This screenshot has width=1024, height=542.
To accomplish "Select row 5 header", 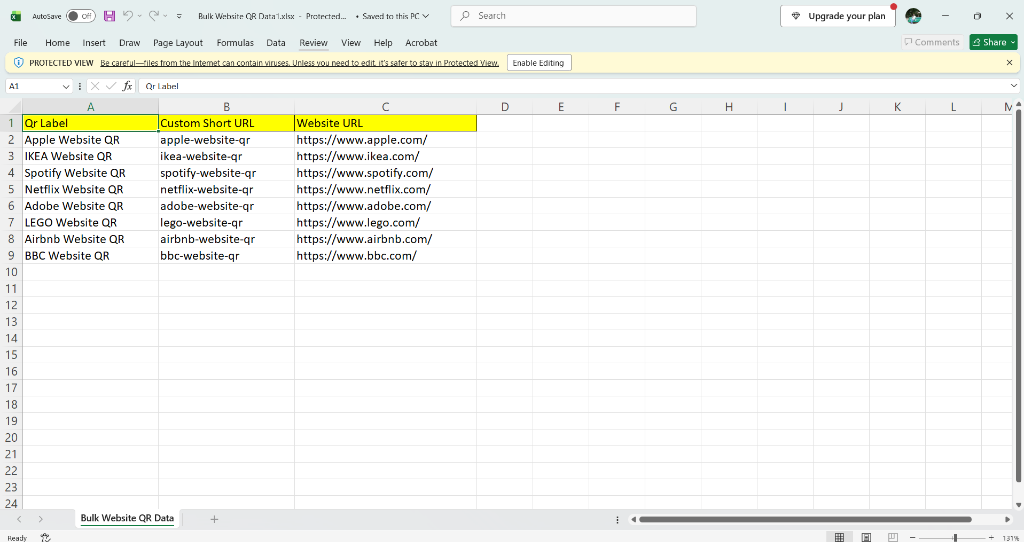I will click(x=11, y=189).
